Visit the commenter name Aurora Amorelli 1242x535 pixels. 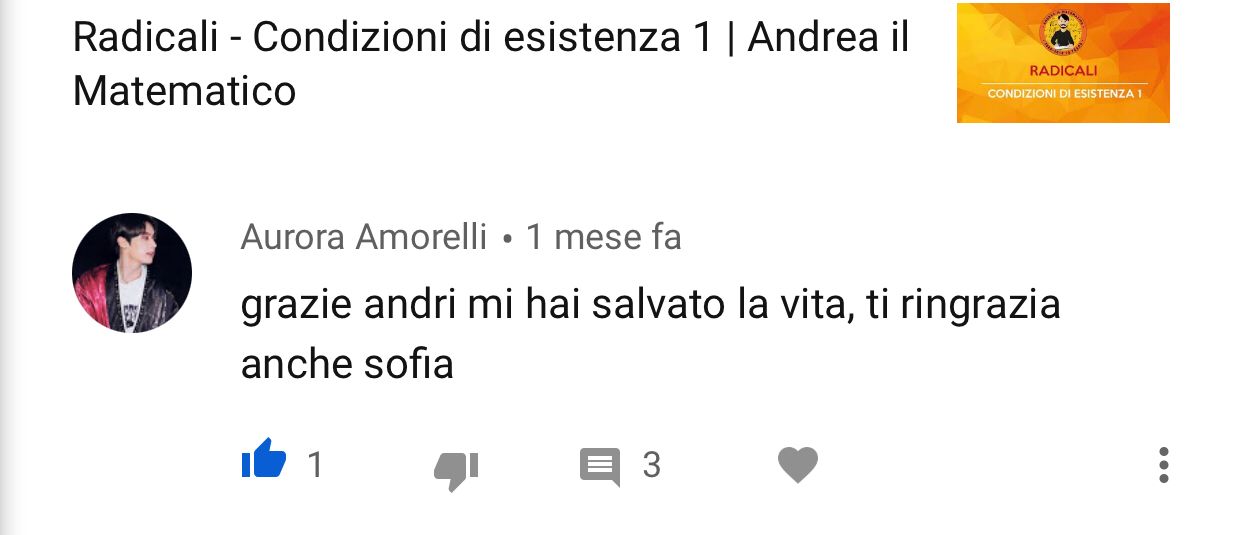tap(364, 238)
